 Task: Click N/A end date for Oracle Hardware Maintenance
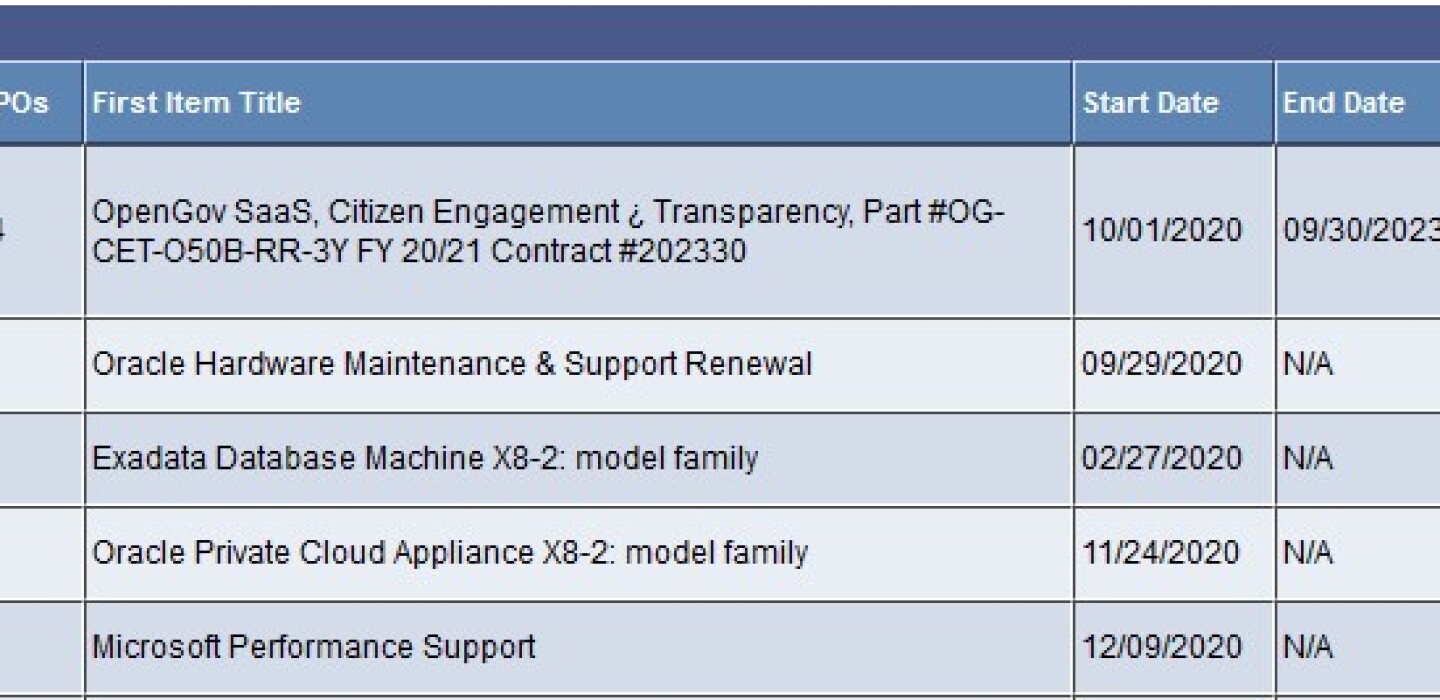(x=1308, y=364)
